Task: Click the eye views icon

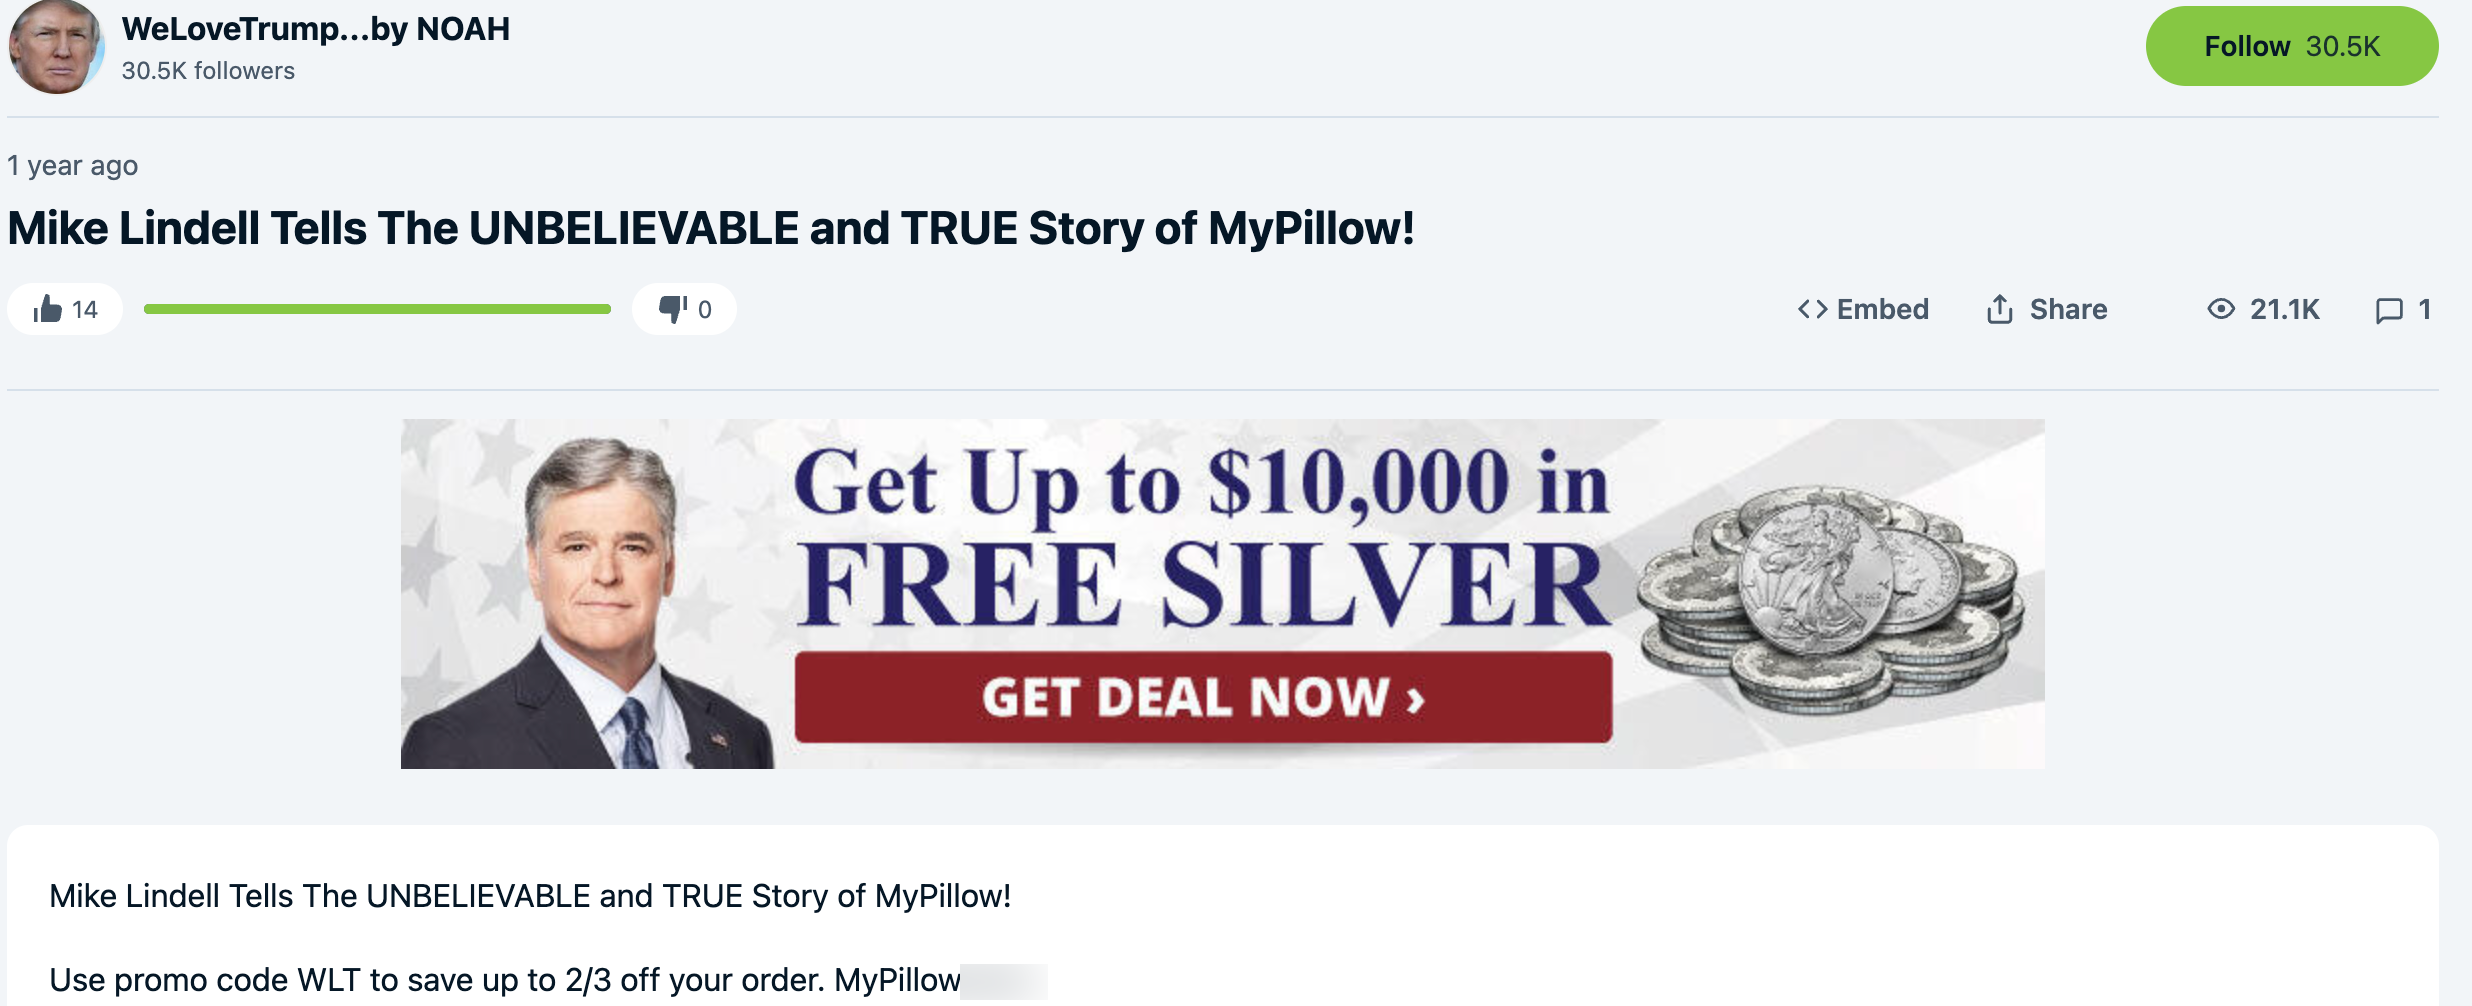Action: click(2220, 309)
